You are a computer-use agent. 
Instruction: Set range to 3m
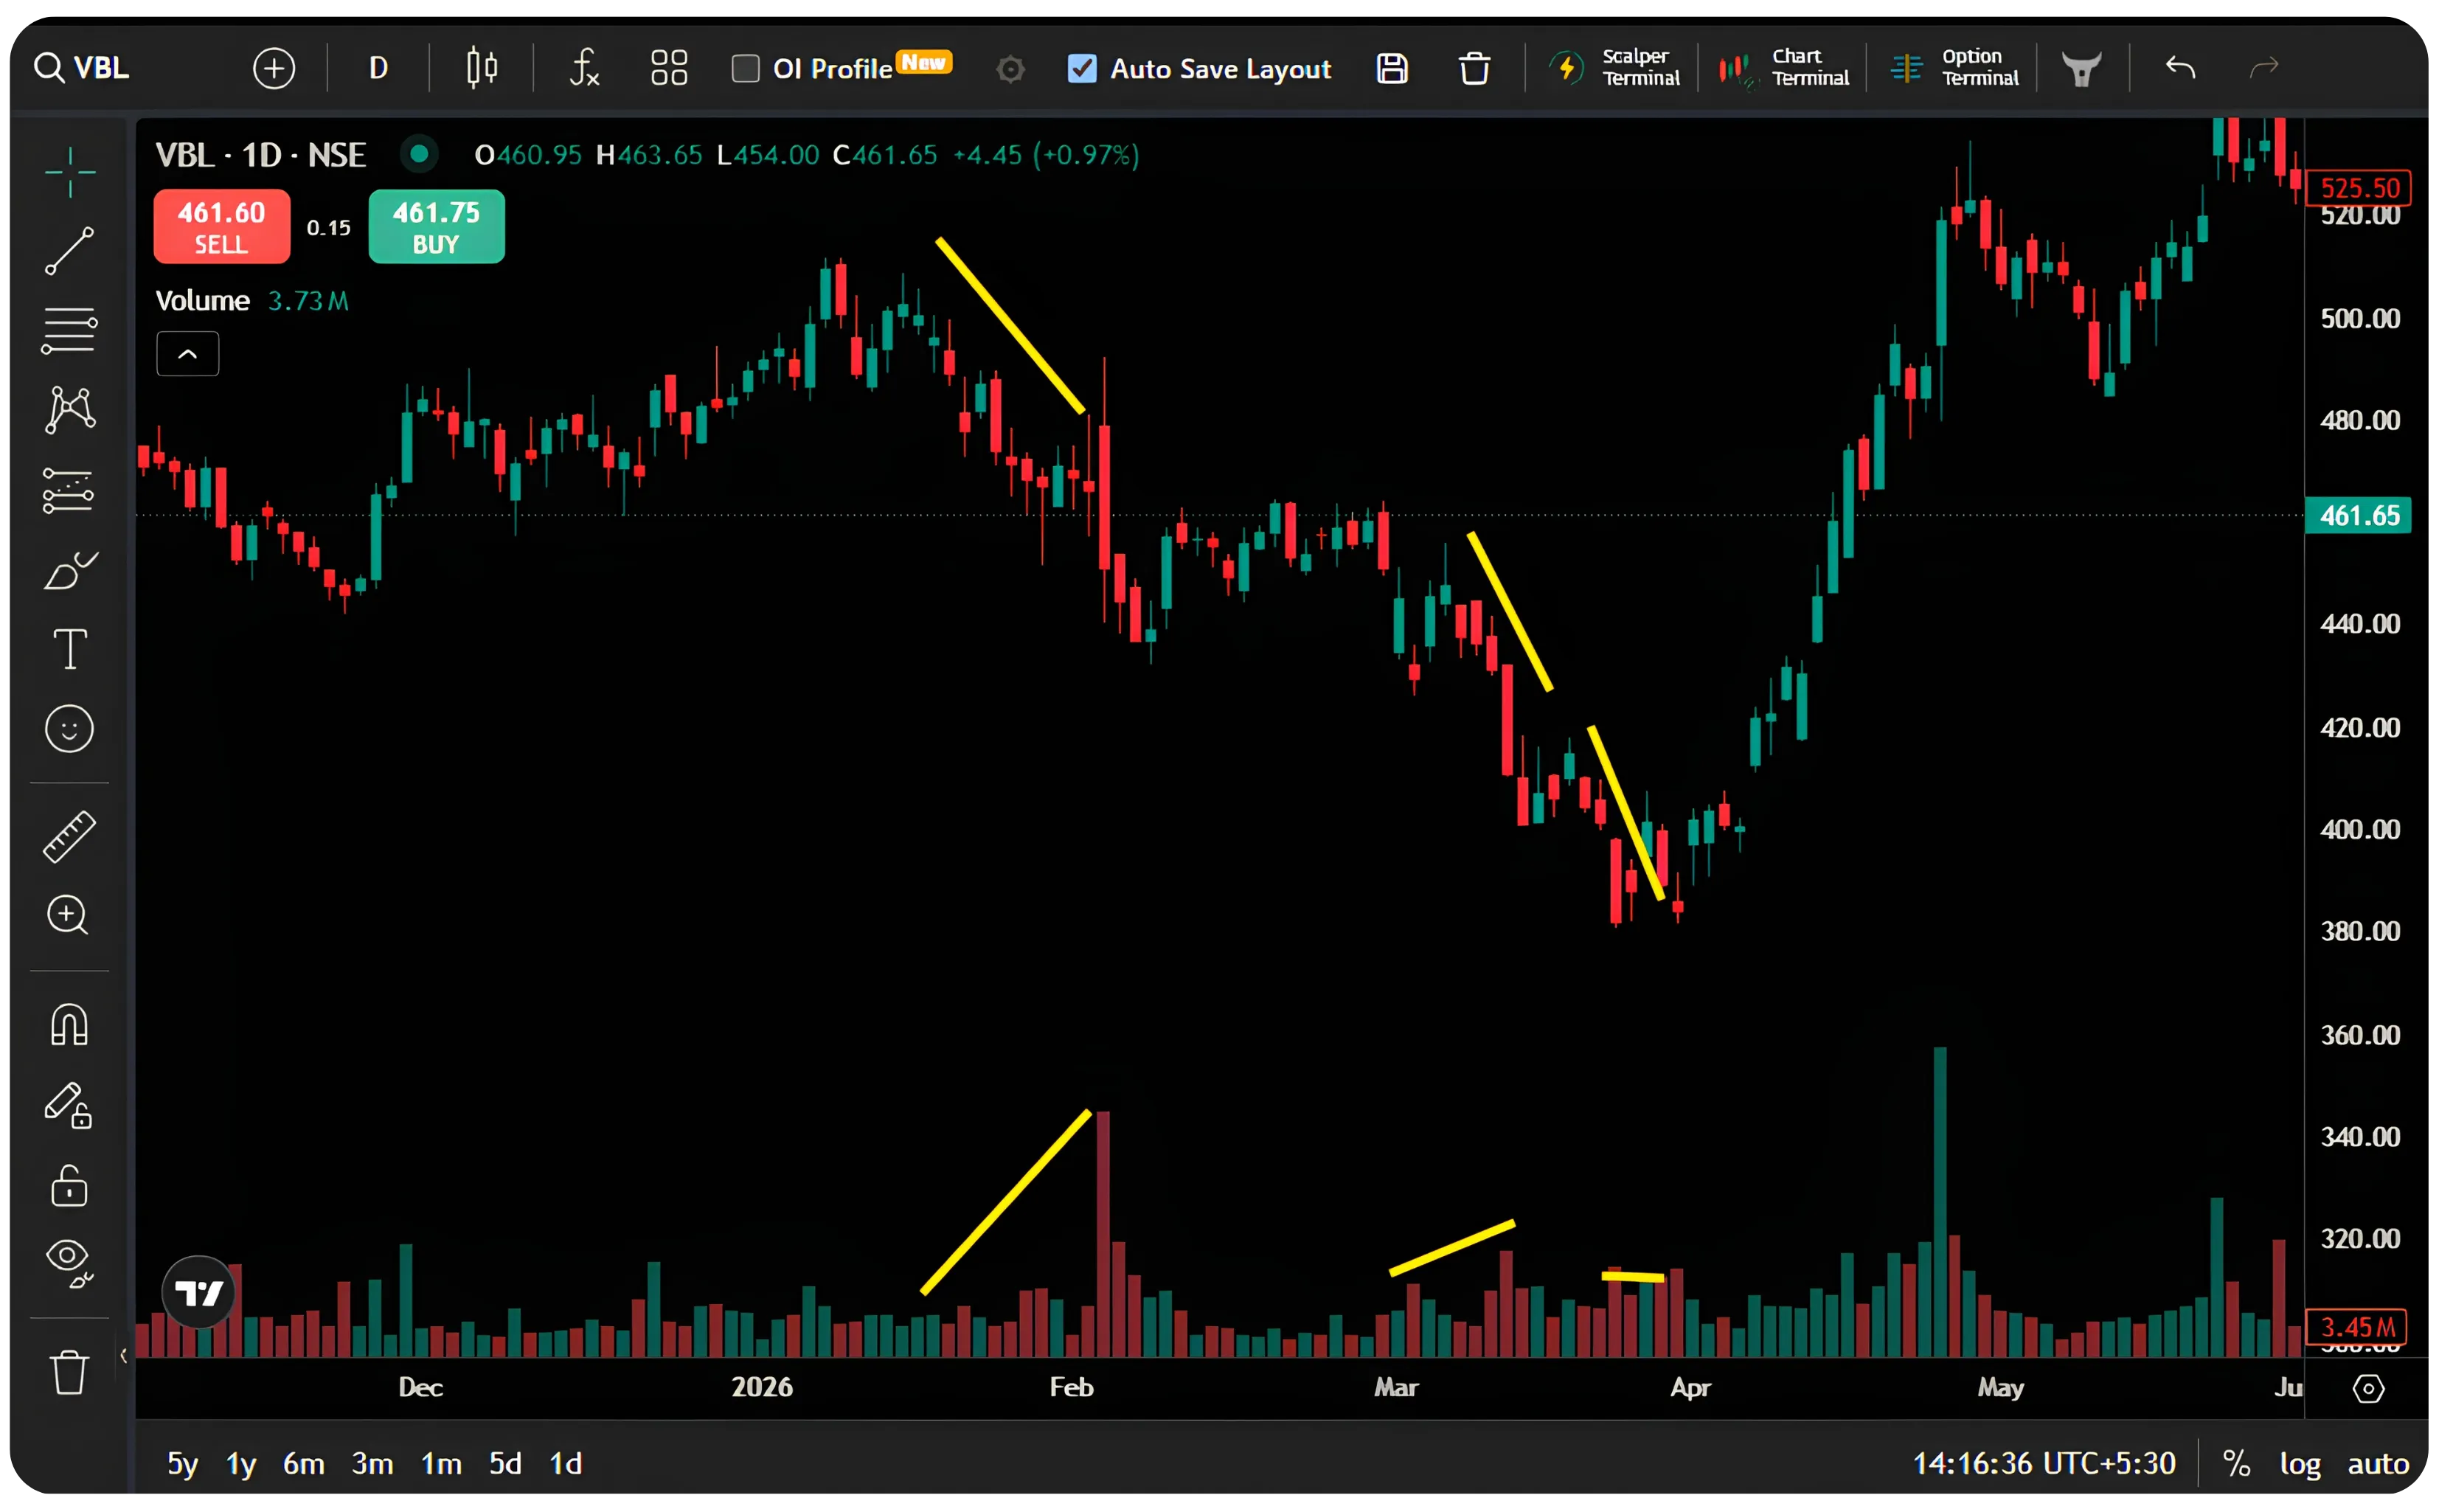click(372, 1466)
